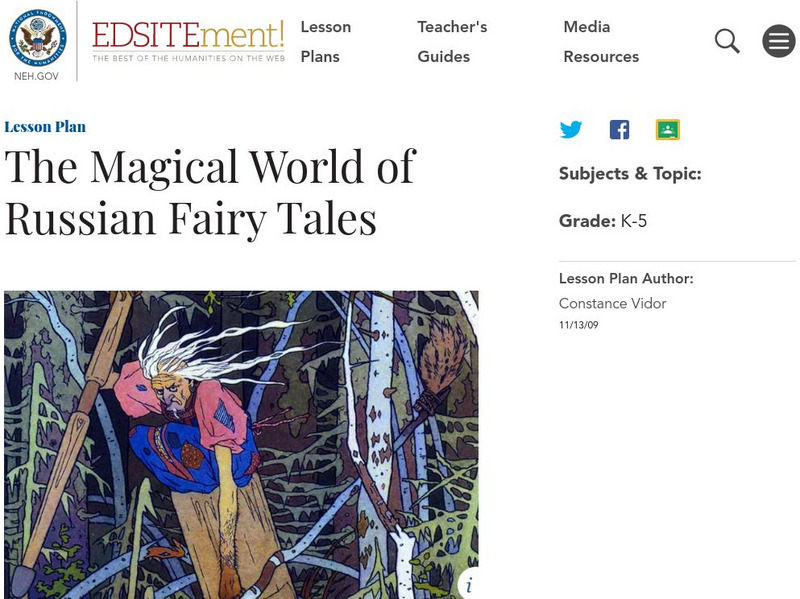Open author Constance Vidor's link
800x599 pixels.
click(612, 304)
